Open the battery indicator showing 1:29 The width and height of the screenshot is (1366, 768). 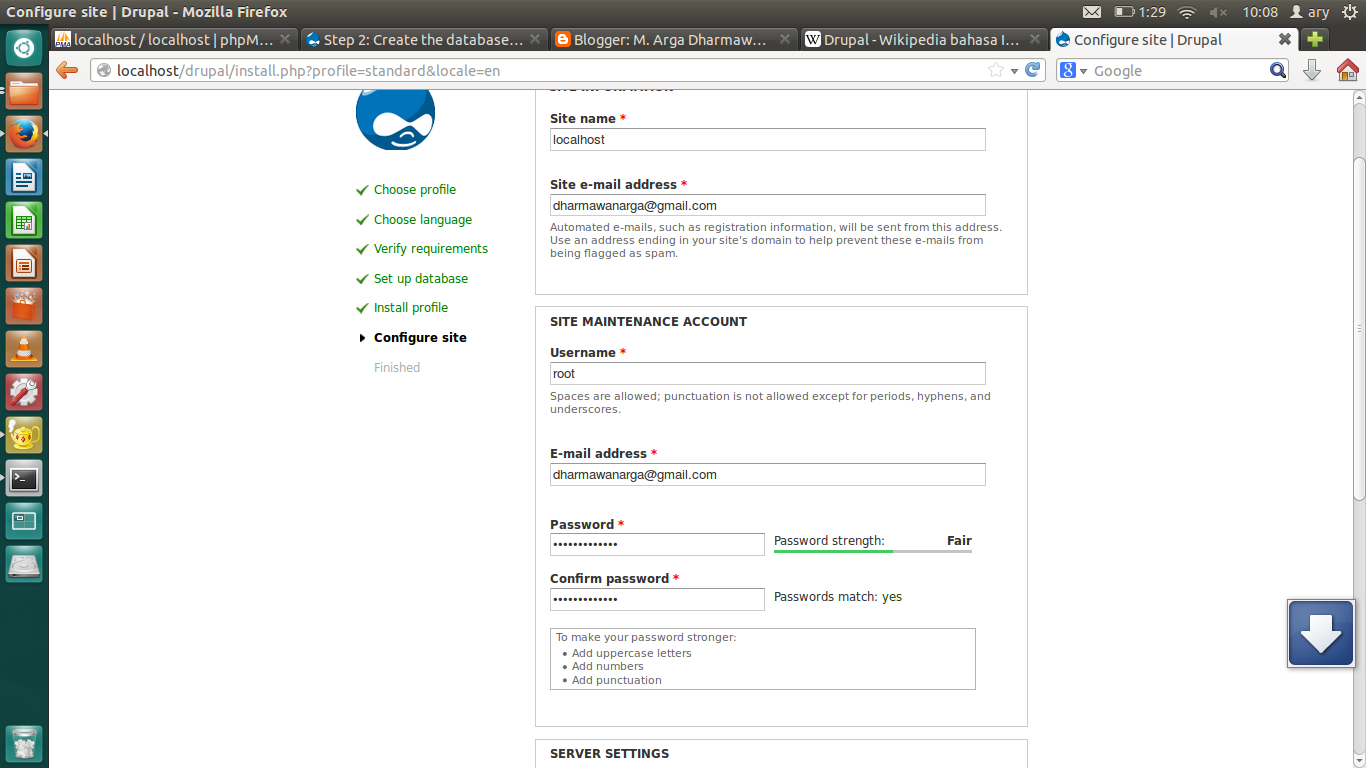(1140, 12)
